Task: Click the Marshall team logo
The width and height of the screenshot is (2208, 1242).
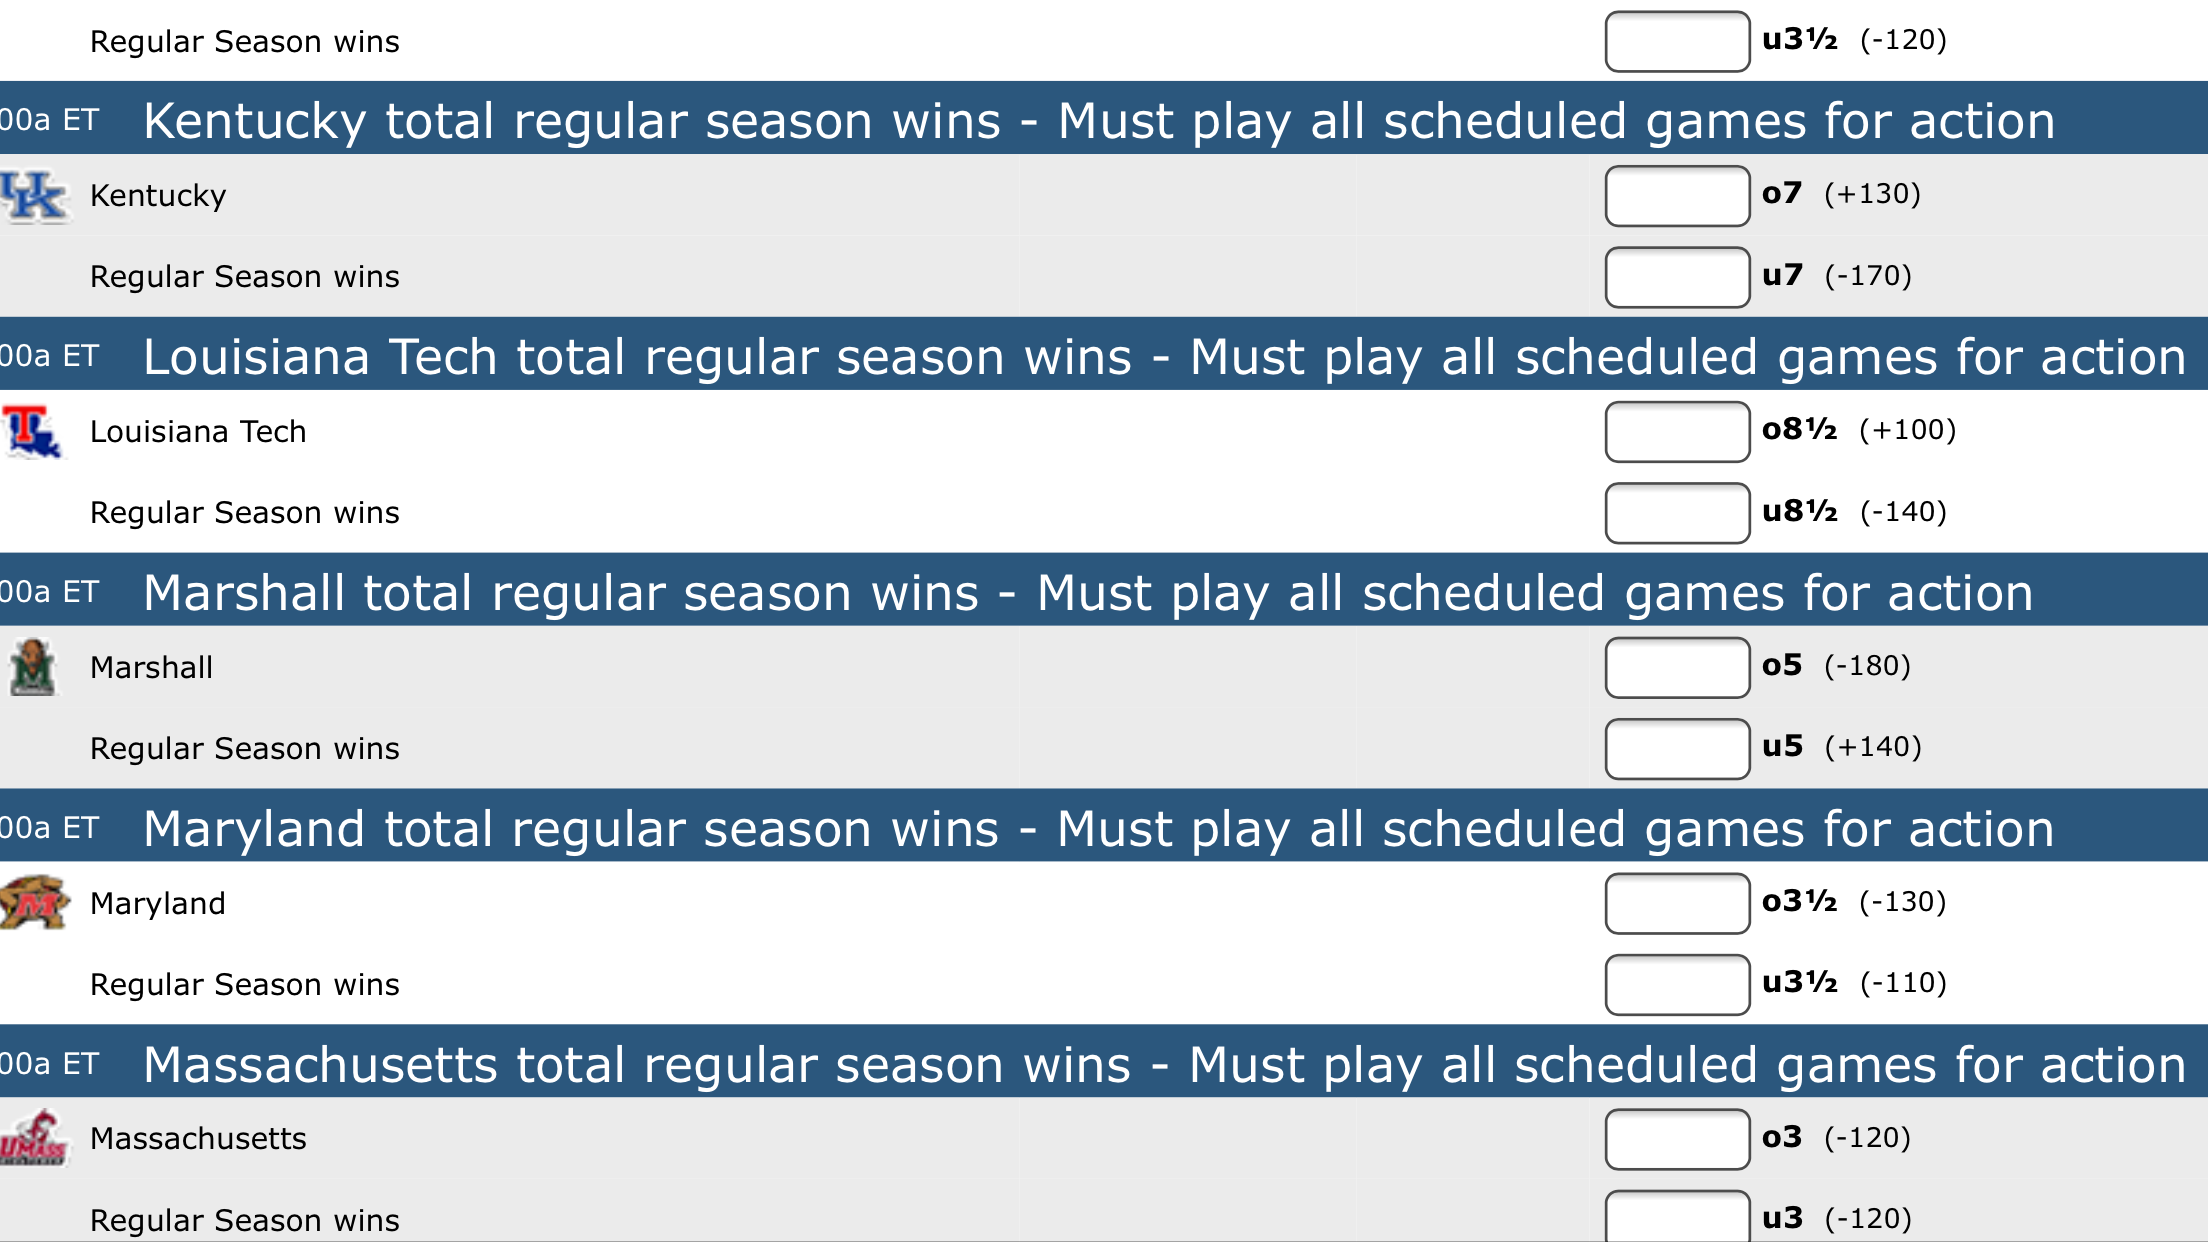Action: coord(33,667)
